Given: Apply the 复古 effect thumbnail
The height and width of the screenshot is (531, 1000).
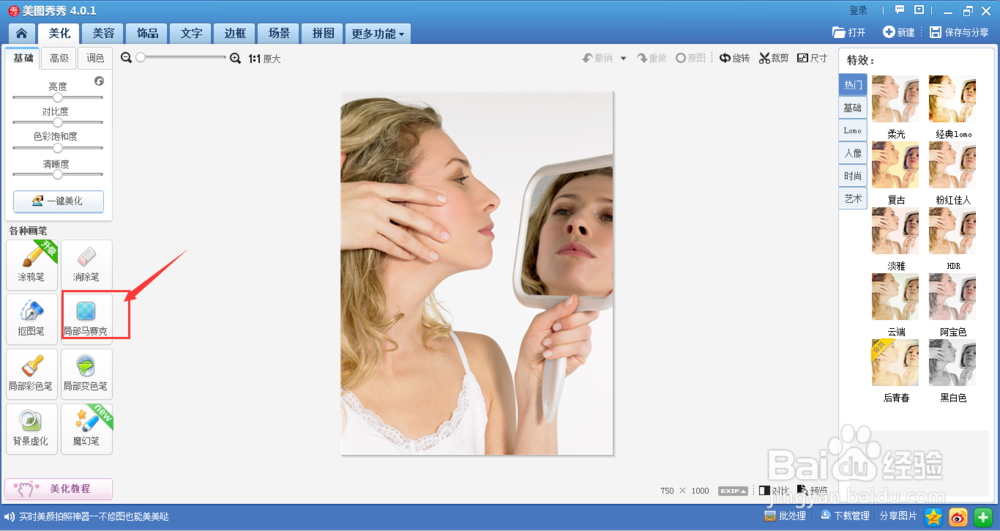Looking at the screenshot, I should click(x=895, y=164).
